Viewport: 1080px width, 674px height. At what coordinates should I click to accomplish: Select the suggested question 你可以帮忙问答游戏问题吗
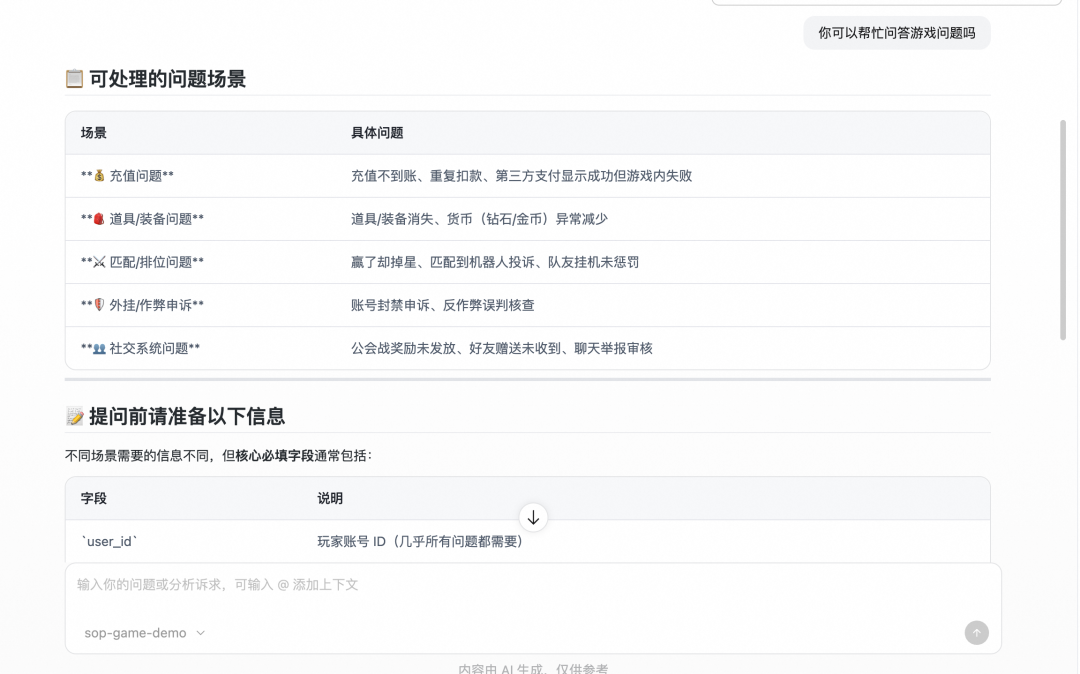tap(896, 33)
